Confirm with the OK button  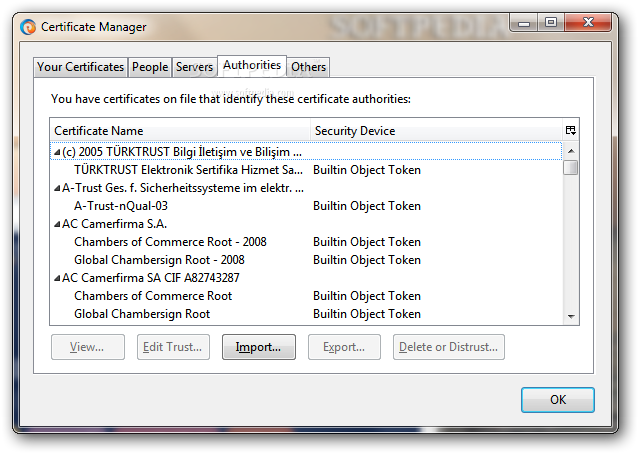558,400
